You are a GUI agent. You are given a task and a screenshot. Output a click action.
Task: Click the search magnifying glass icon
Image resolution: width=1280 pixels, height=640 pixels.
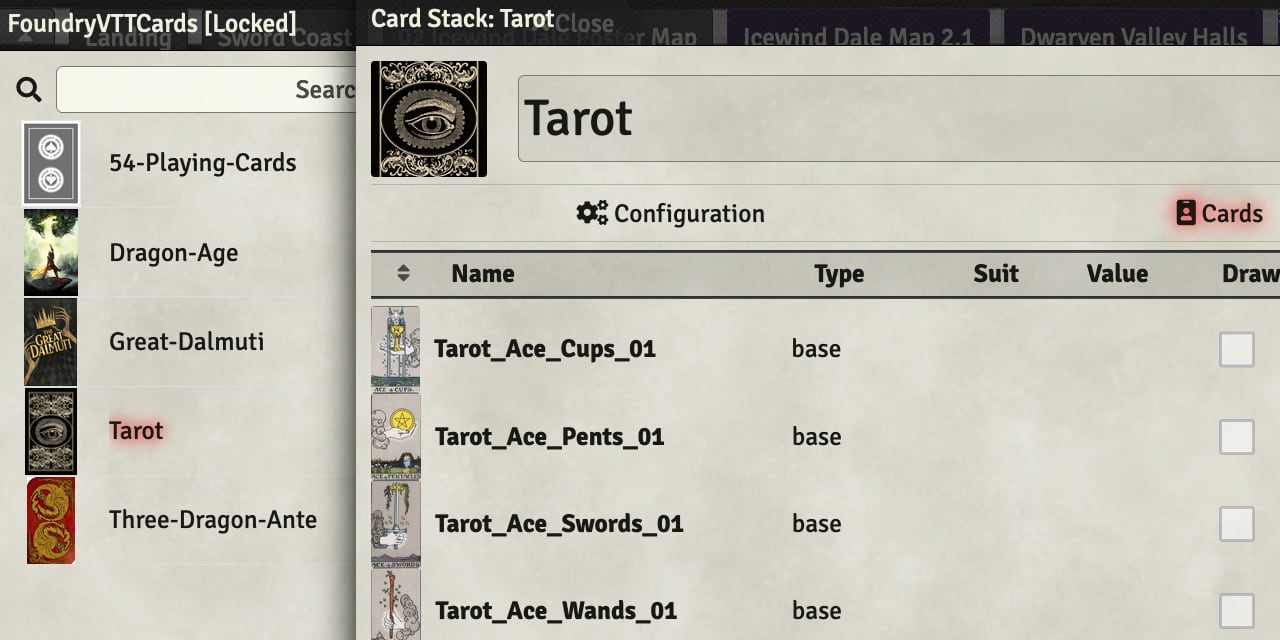click(28, 88)
